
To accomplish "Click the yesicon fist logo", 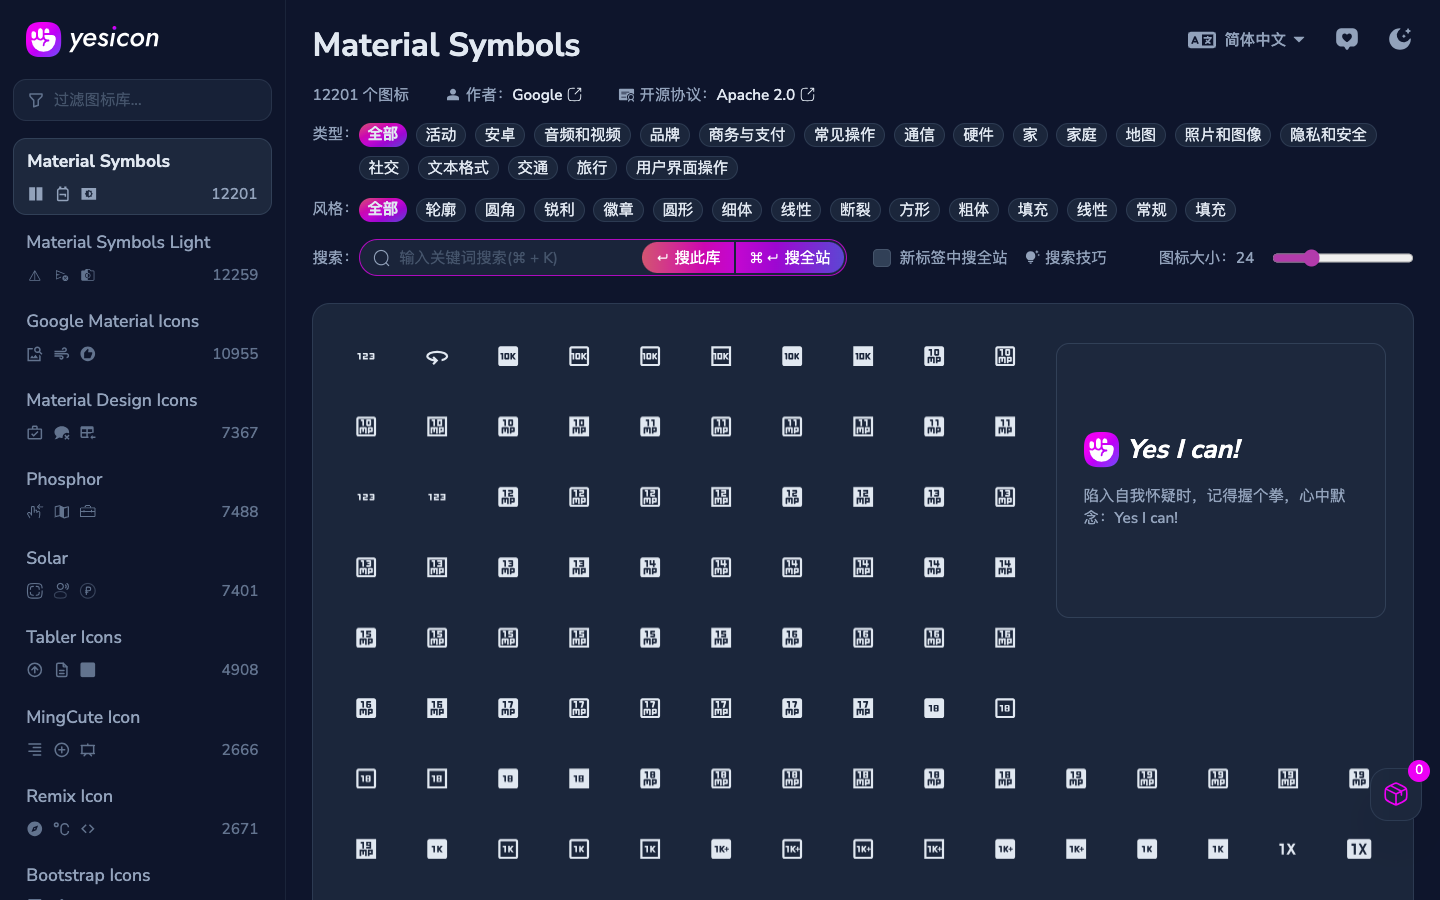I will point(42,39).
